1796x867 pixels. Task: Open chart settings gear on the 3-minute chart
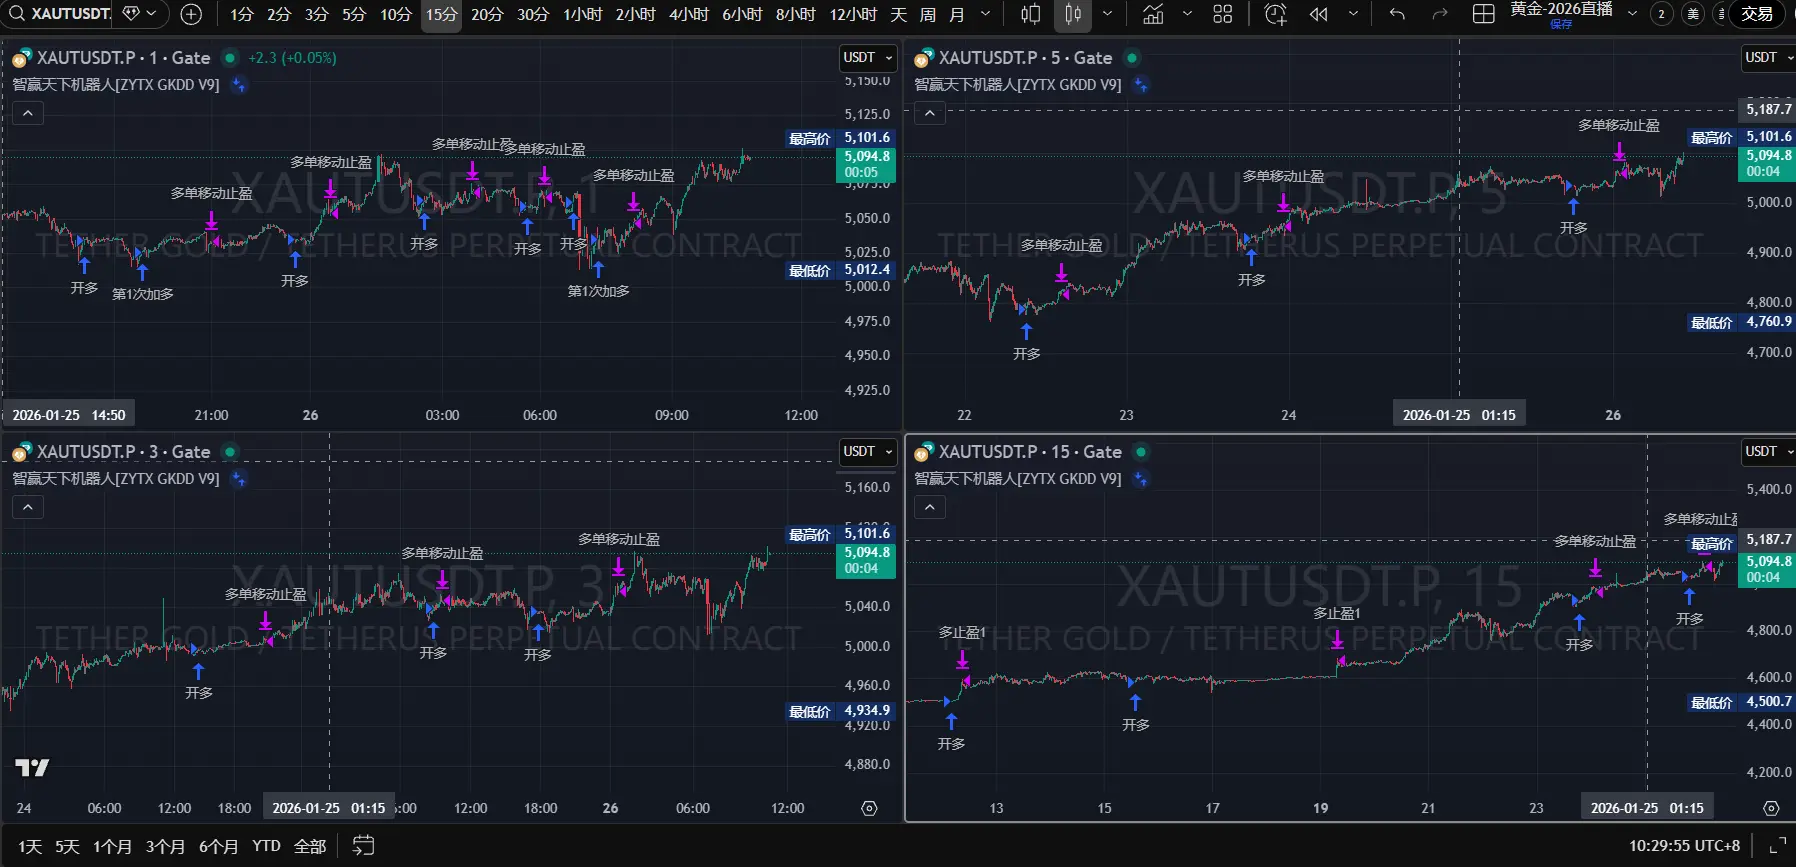(869, 808)
